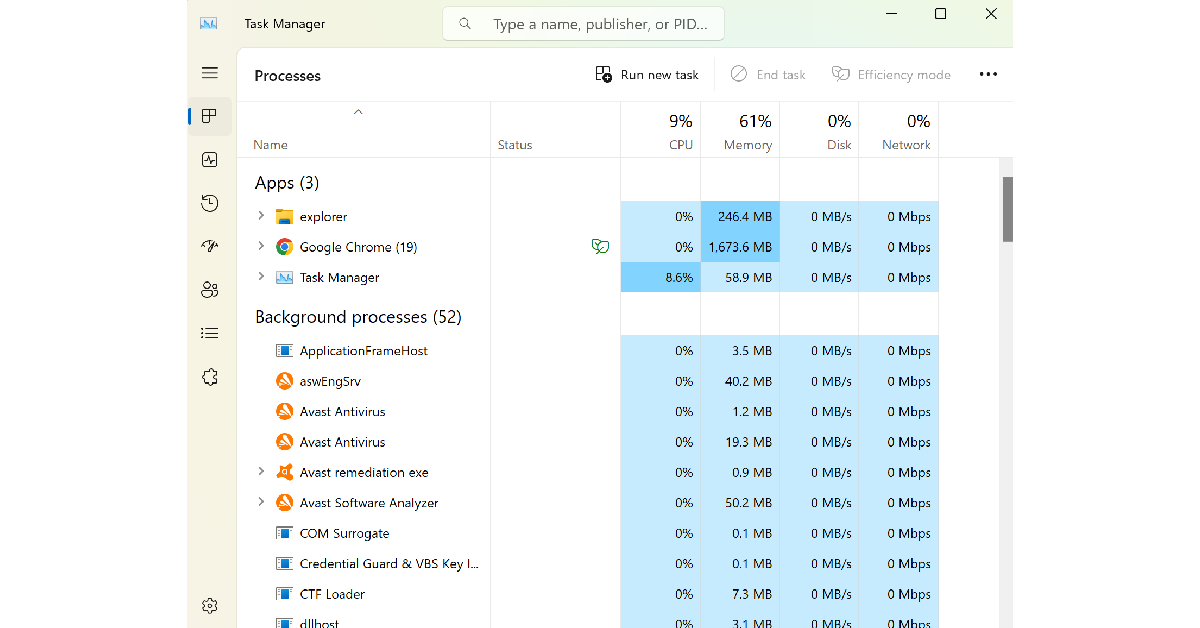Expand the Google Chrome process group
The height and width of the screenshot is (628, 1200).
coord(261,247)
